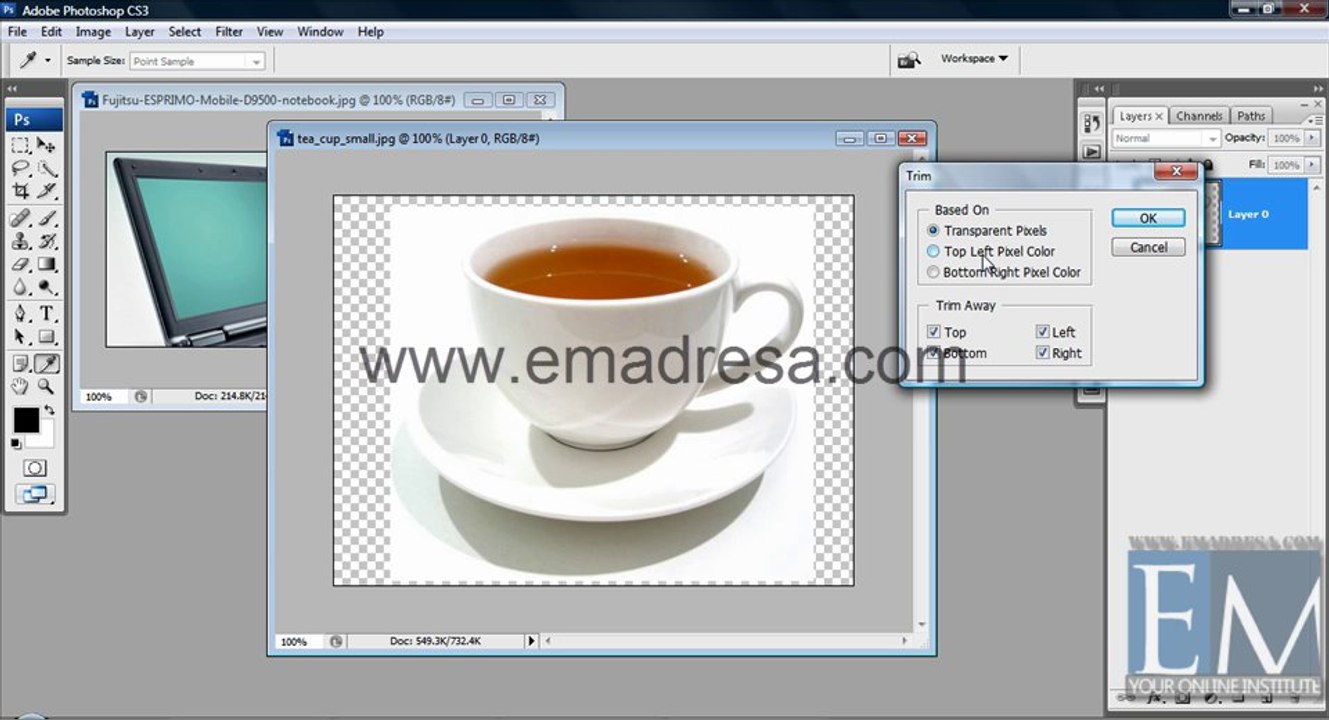This screenshot has height=720, width=1329.
Task: Select the Clone Stamp tool
Action: coord(20,241)
